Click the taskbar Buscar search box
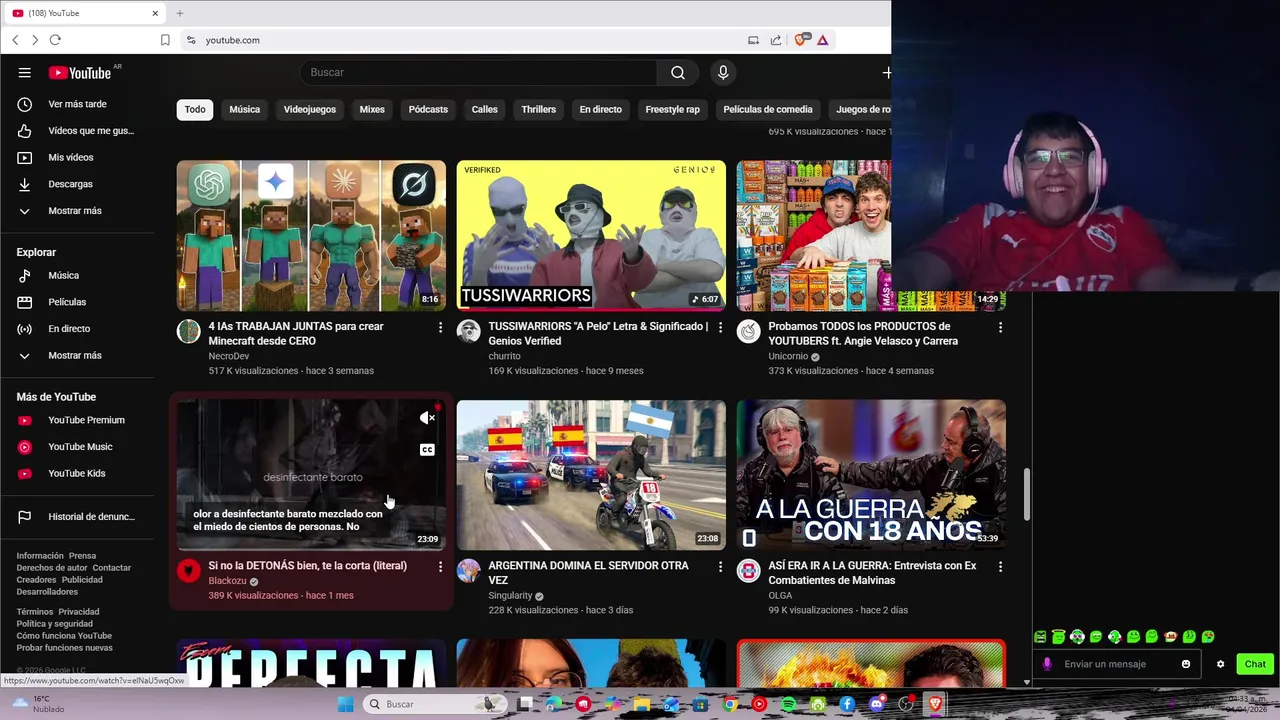 [435, 704]
